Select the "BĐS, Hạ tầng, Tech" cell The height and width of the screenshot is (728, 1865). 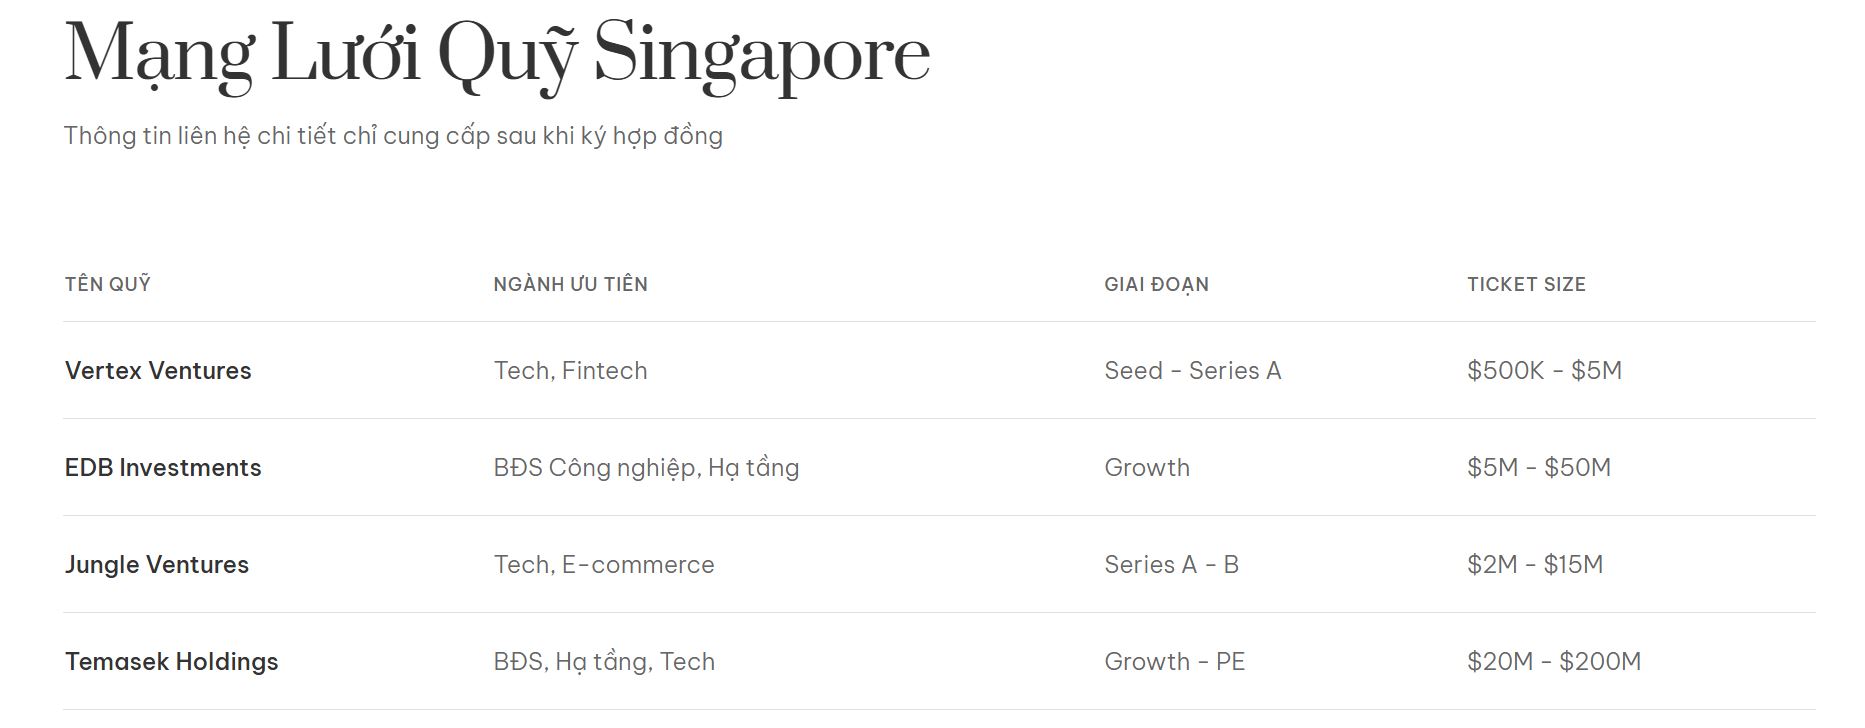click(604, 662)
